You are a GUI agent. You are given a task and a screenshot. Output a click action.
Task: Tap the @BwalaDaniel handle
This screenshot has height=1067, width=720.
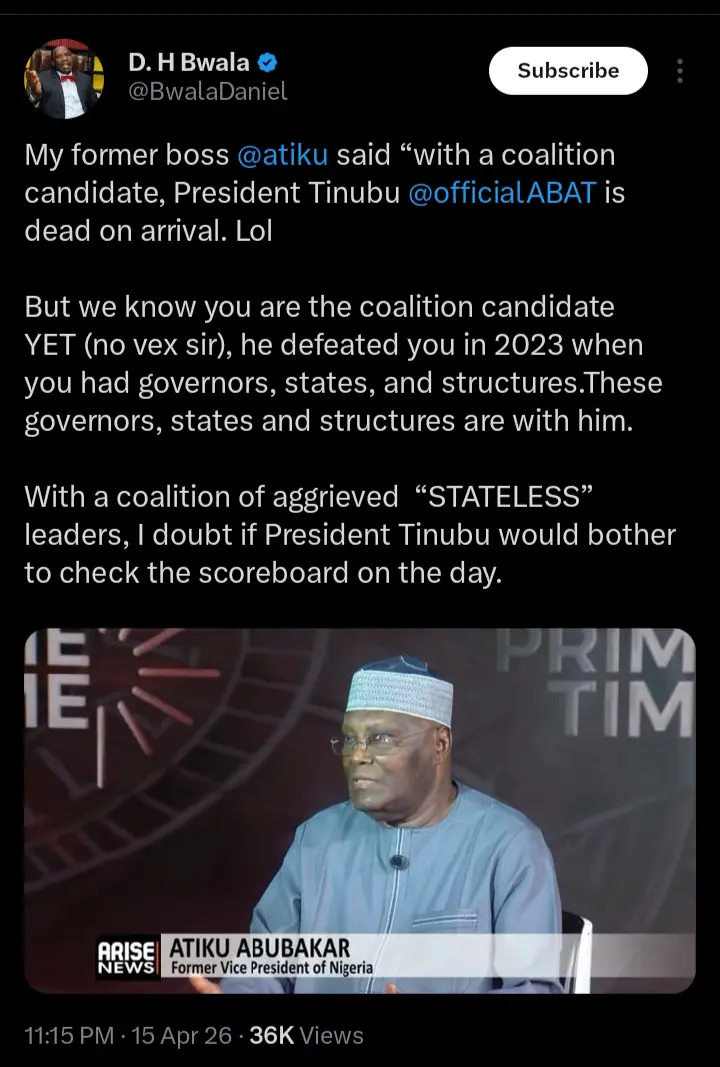click(x=207, y=92)
